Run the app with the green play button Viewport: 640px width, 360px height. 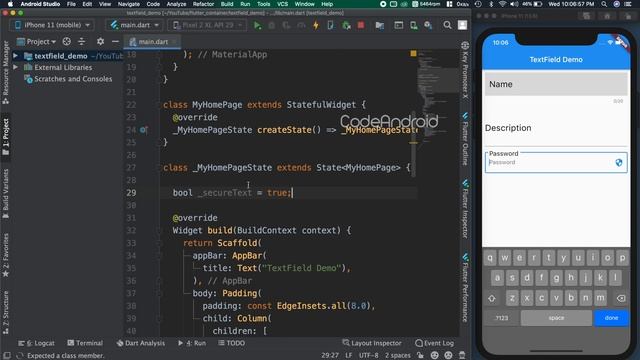click(257, 25)
